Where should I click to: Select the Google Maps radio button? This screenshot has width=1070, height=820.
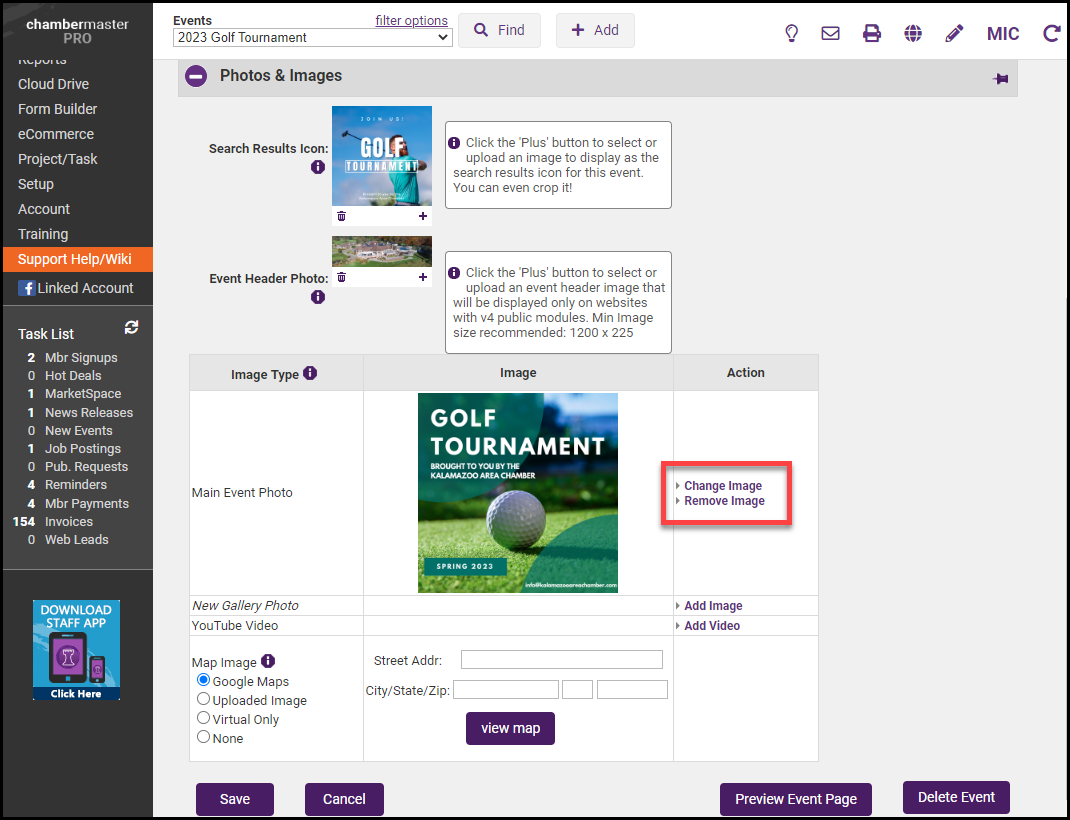[204, 681]
